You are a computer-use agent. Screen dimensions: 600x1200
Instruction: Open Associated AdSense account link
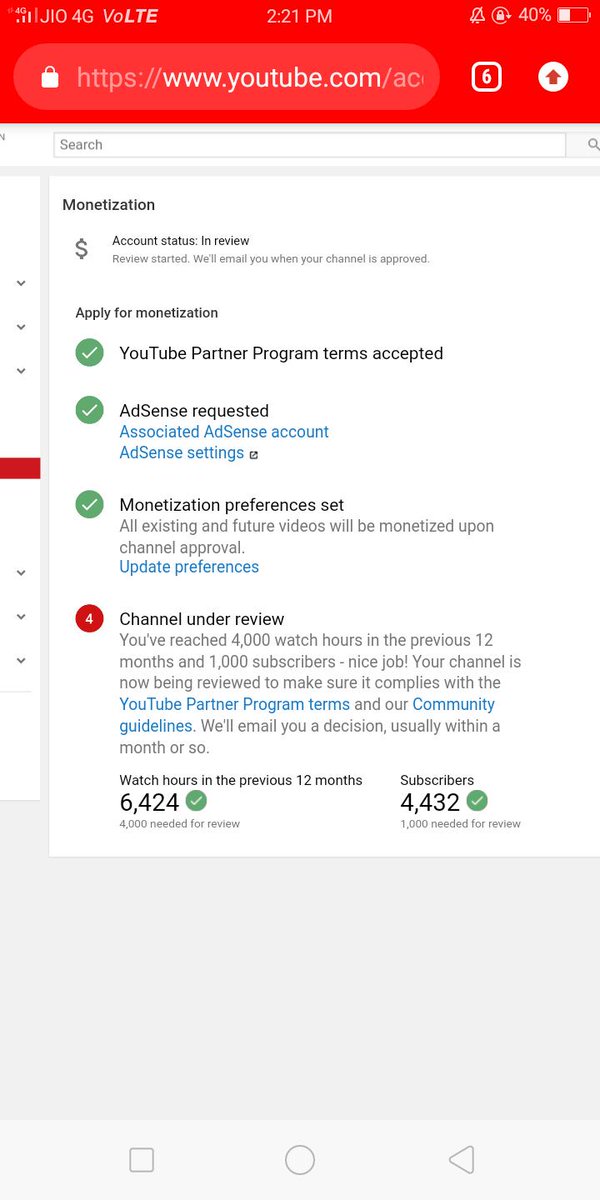pyautogui.click(x=224, y=432)
